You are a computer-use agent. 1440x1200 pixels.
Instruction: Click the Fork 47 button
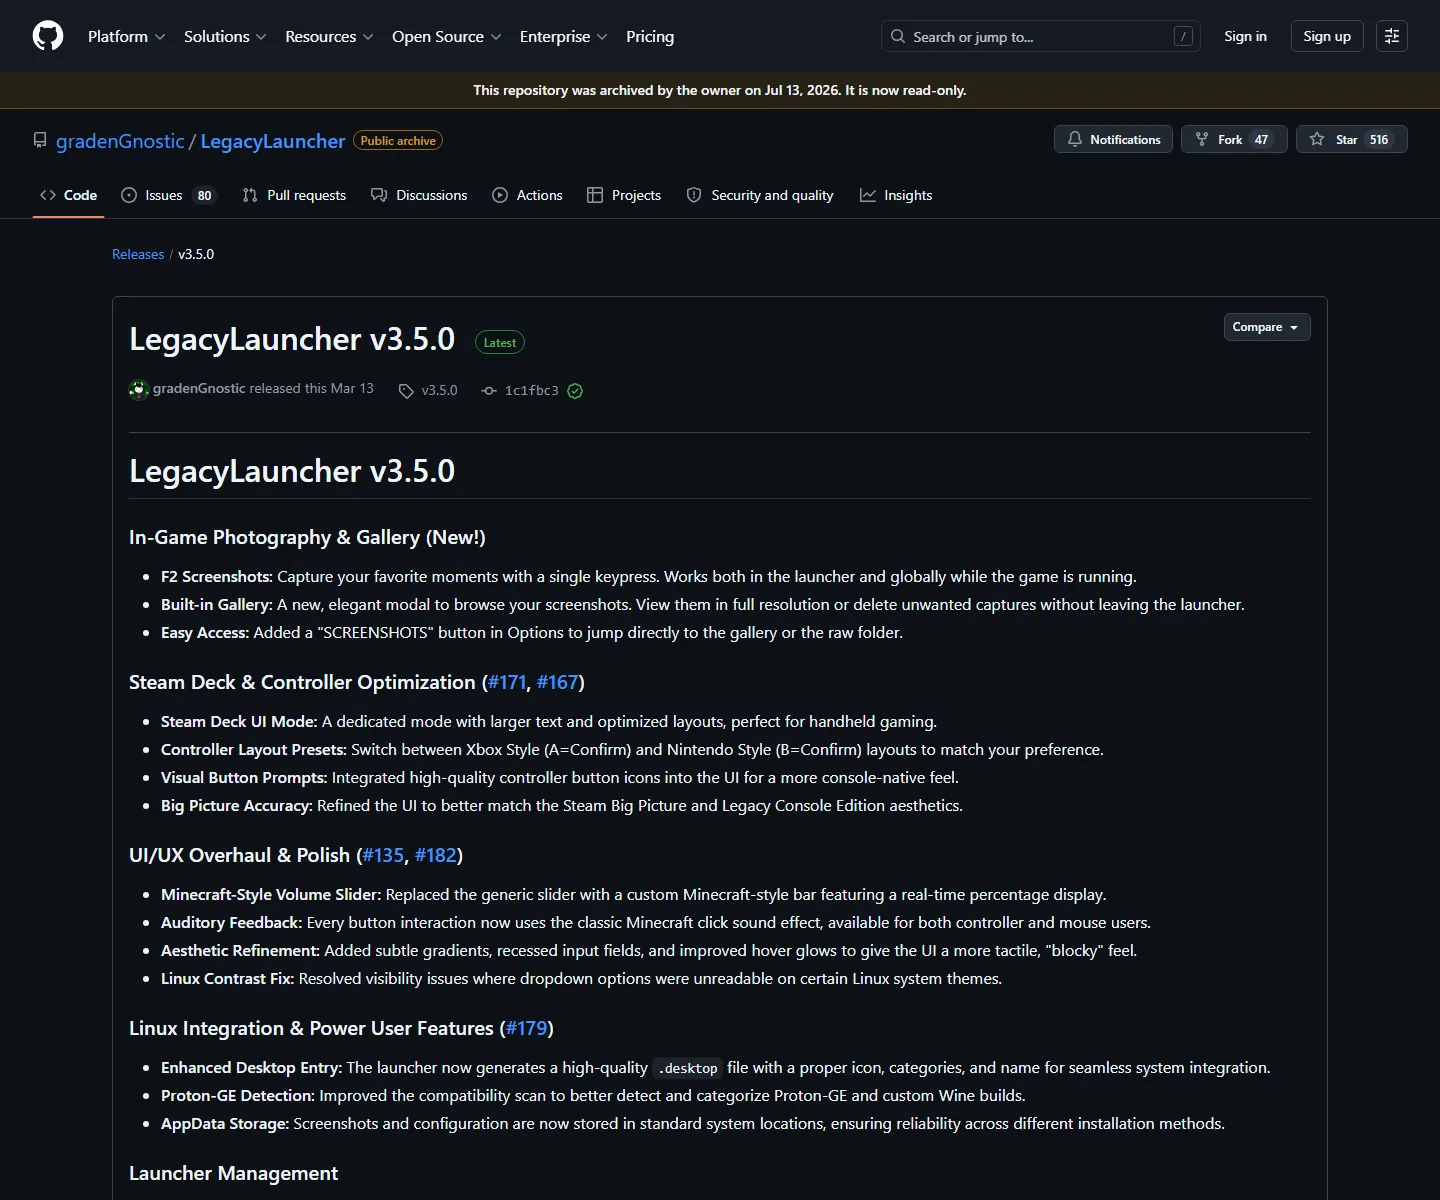(1234, 139)
